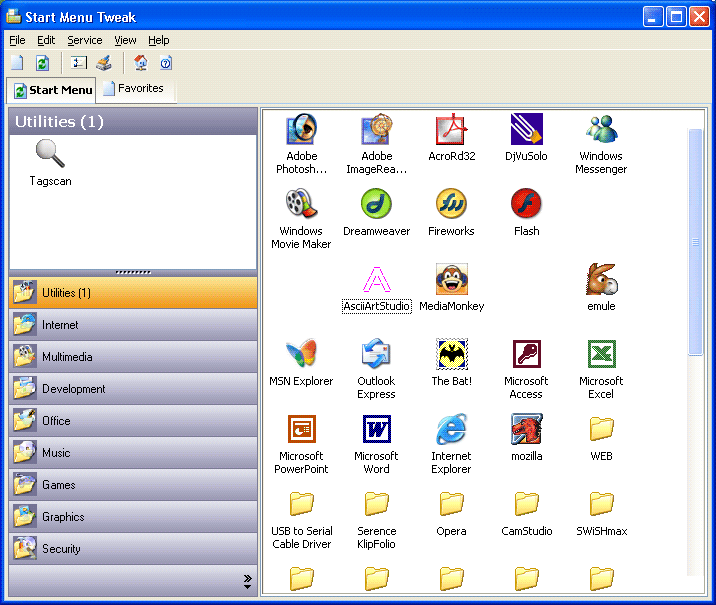Click the options list toolbar icon

79,63
